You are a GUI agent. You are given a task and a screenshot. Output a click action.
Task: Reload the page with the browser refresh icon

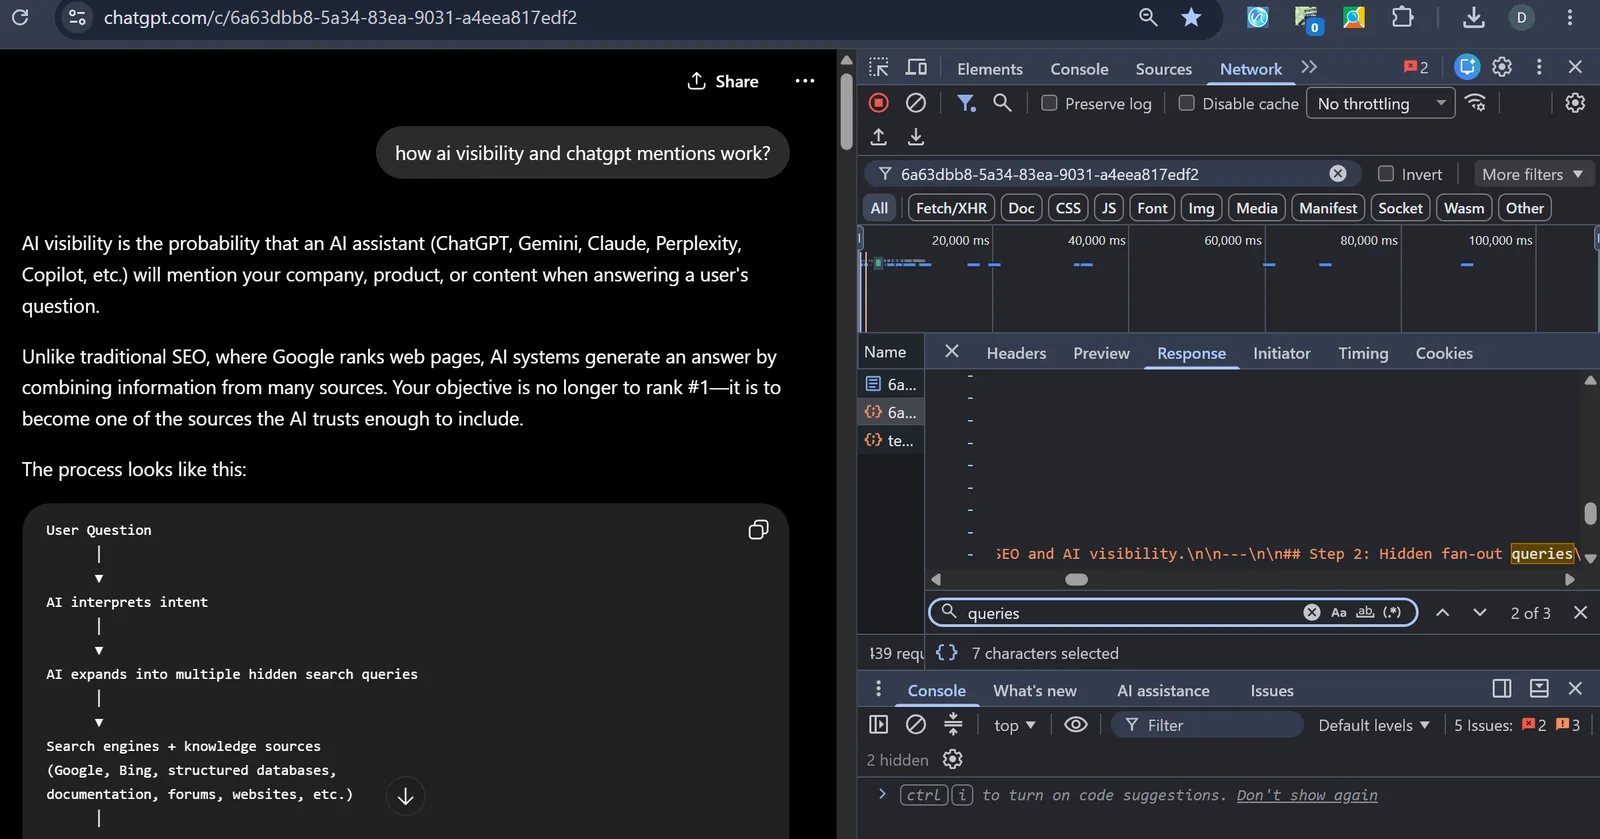coord(20,17)
